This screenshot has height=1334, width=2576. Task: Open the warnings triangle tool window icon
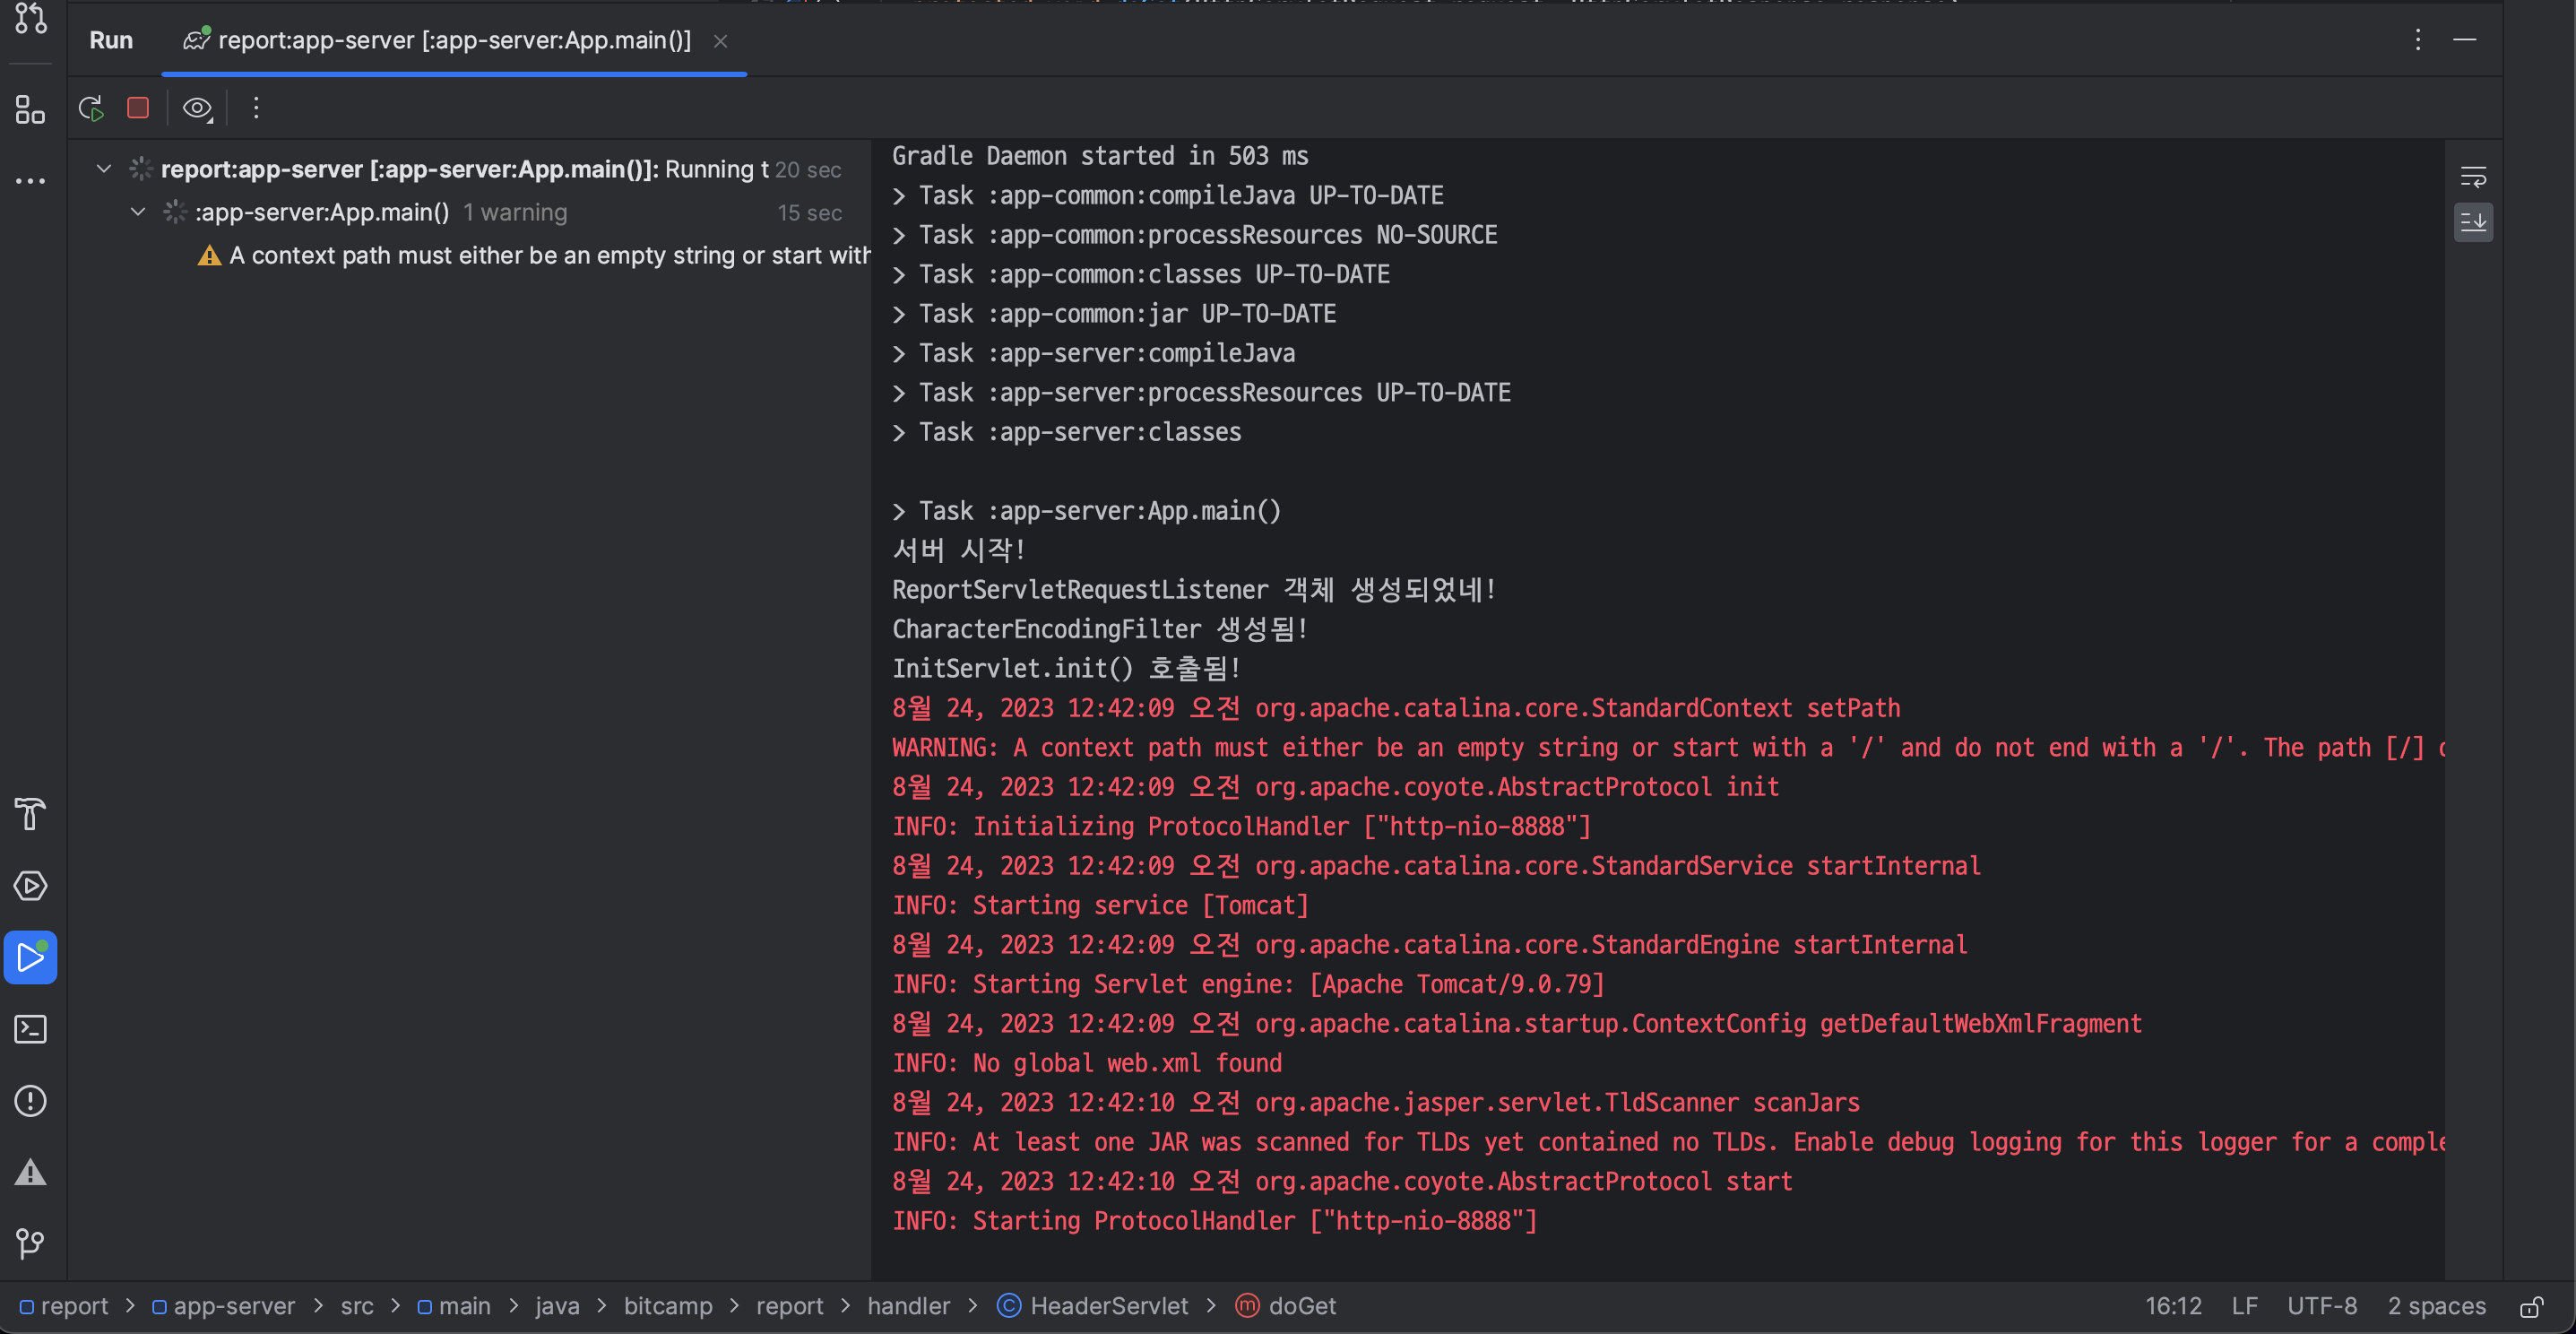[x=30, y=1172]
